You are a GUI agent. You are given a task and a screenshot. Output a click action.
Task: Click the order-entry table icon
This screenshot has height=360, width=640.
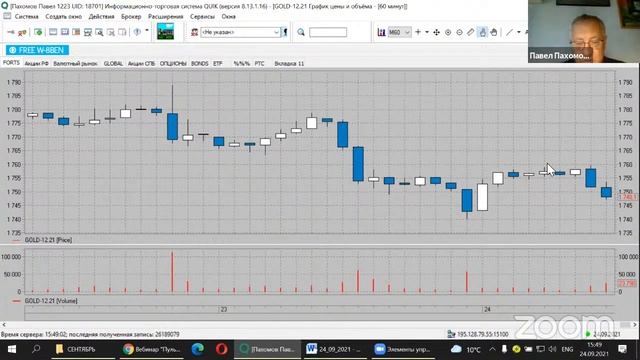[87, 32]
